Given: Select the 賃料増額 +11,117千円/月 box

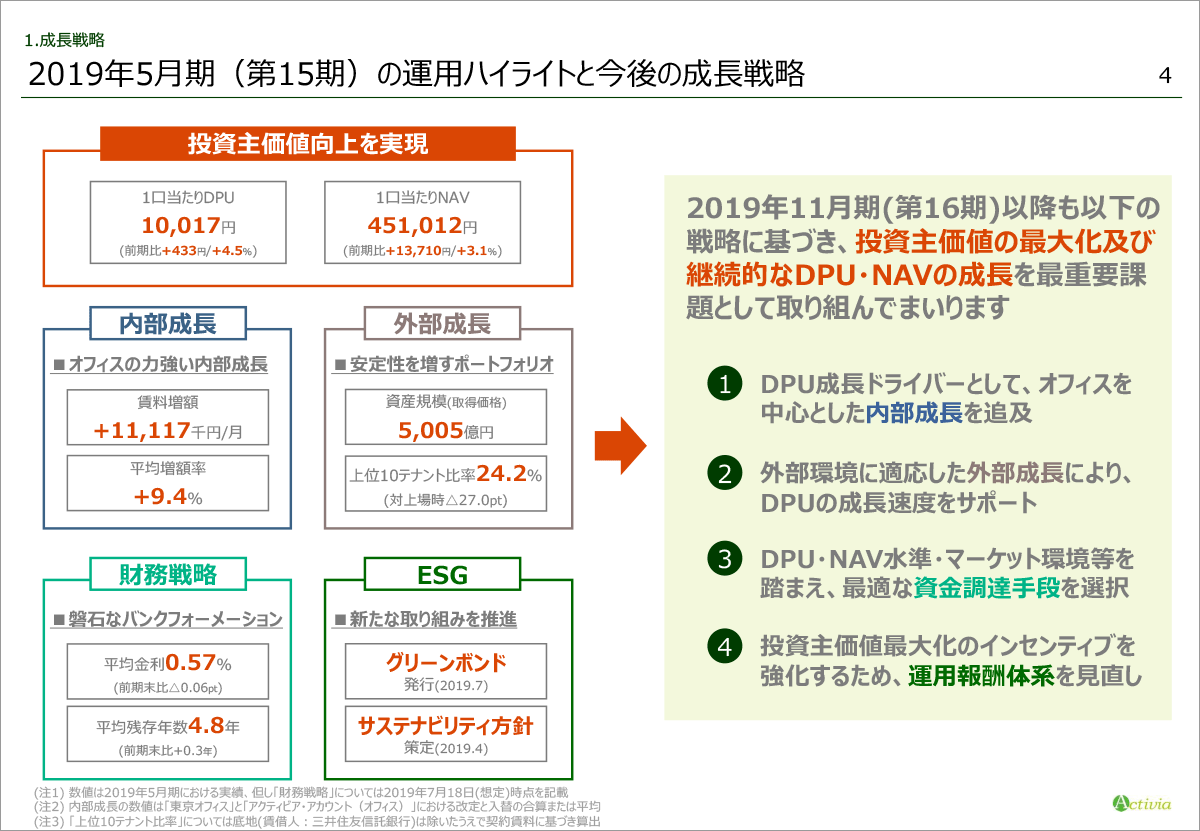Looking at the screenshot, I should click(x=168, y=417).
